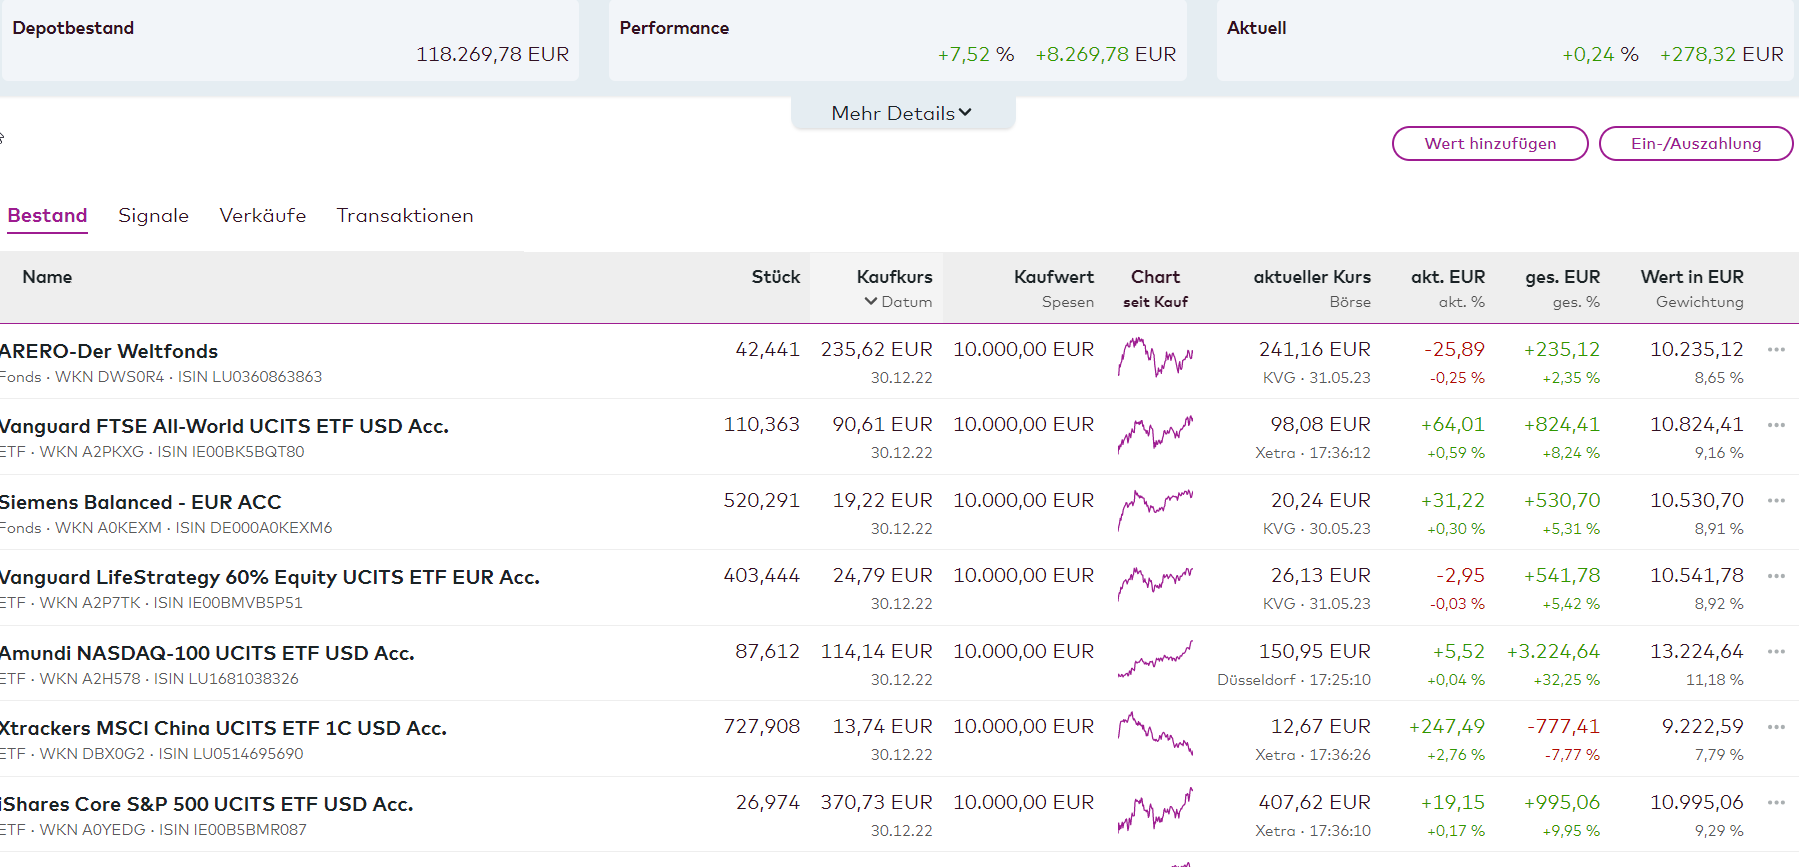Expand the Mehr Details section

point(902,113)
